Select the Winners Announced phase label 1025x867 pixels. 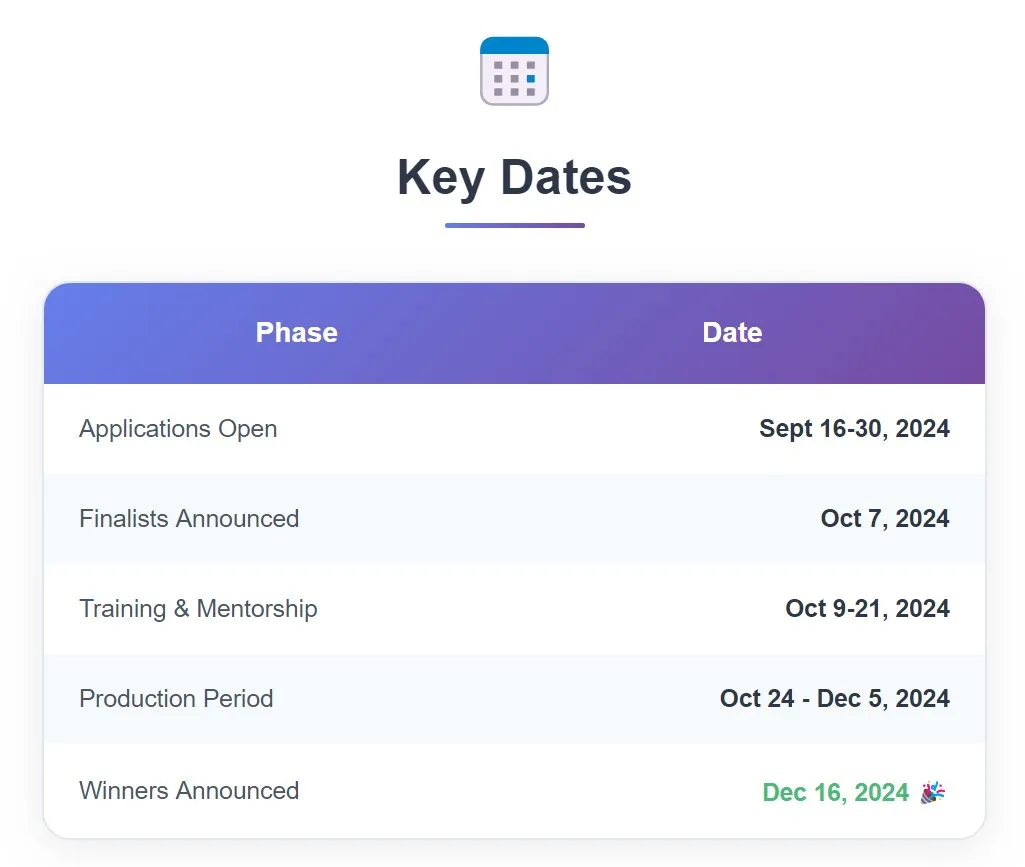click(x=189, y=791)
